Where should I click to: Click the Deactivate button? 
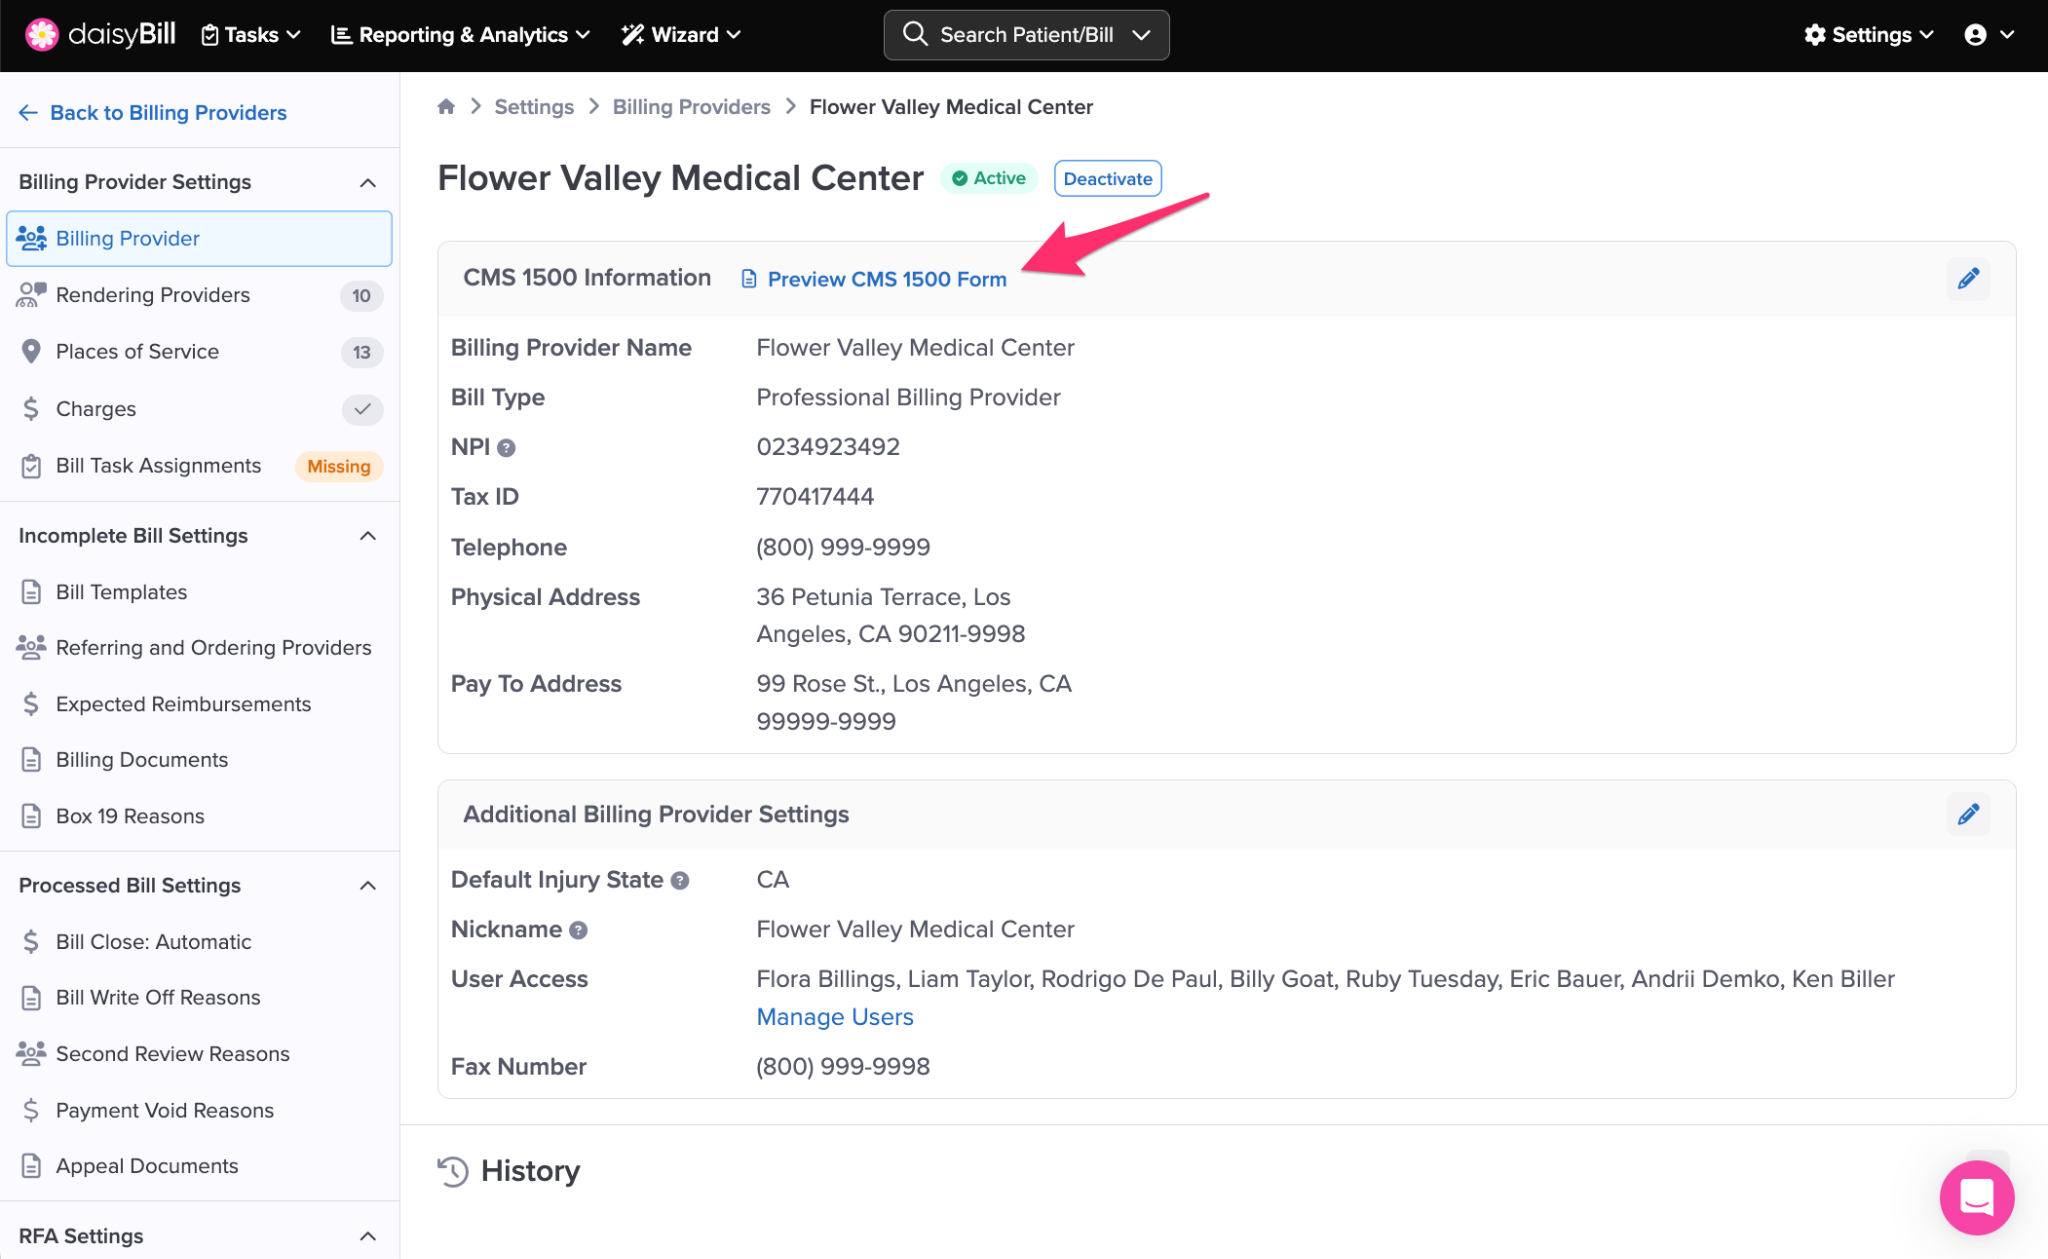(1107, 179)
